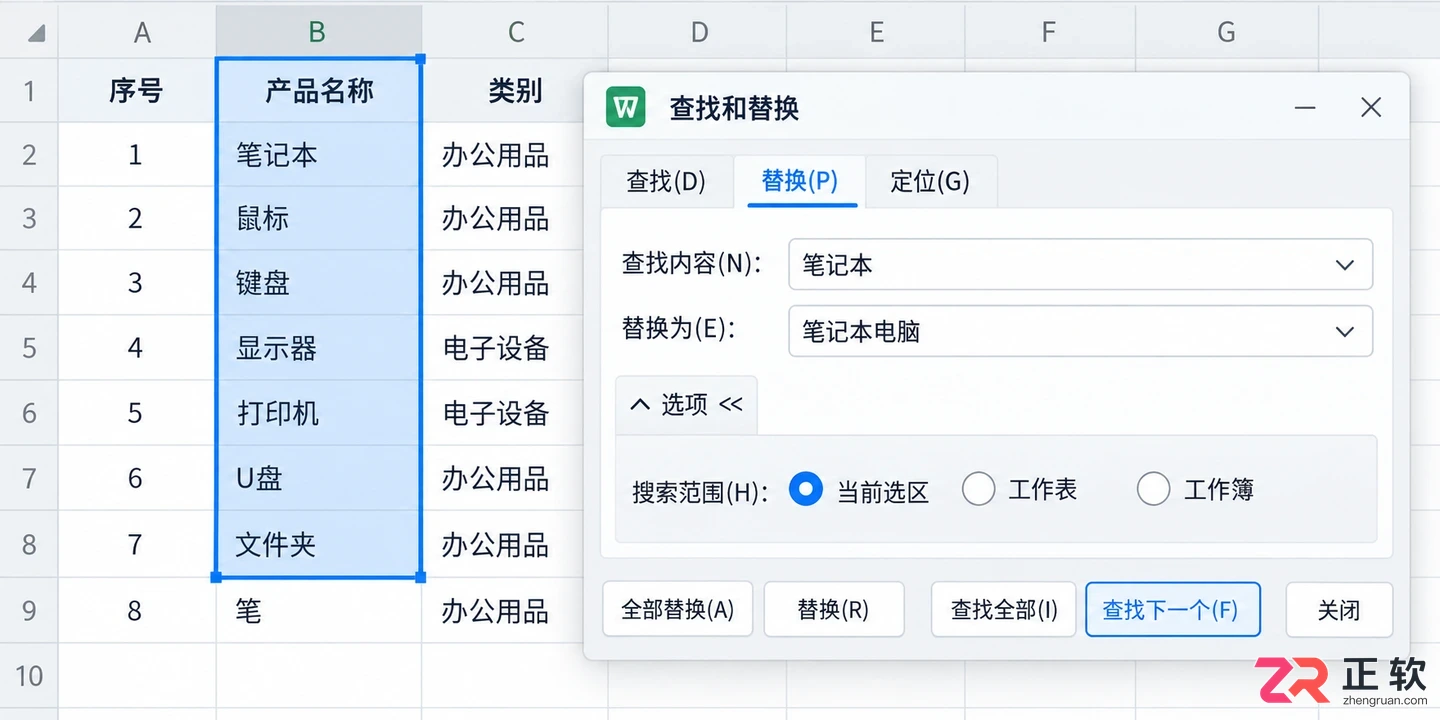The width and height of the screenshot is (1440, 720).
Task: Click the 序号 header cell
Action: point(138,91)
